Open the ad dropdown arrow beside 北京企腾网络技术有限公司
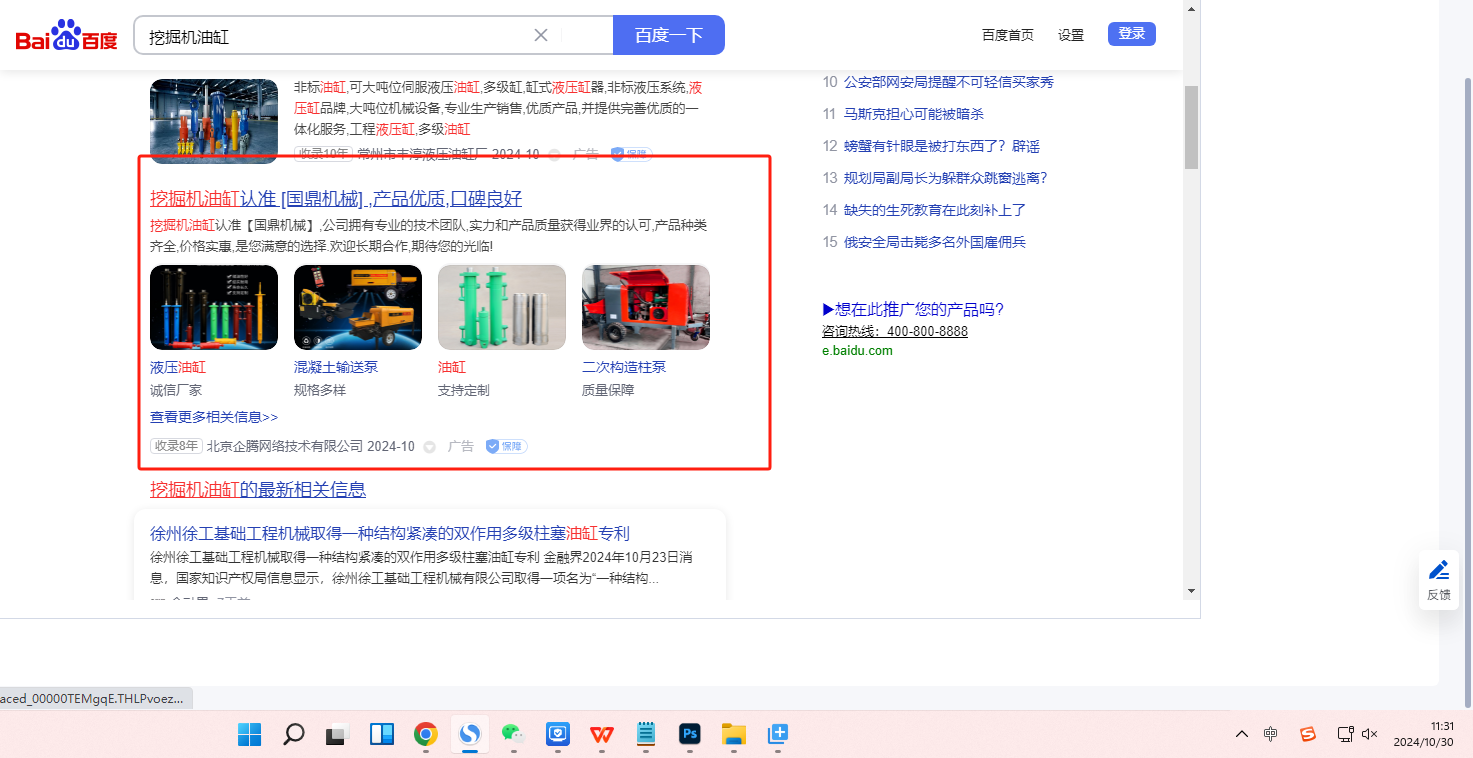1473x758 pixels. pyautogui.click(x=430, y=446)
